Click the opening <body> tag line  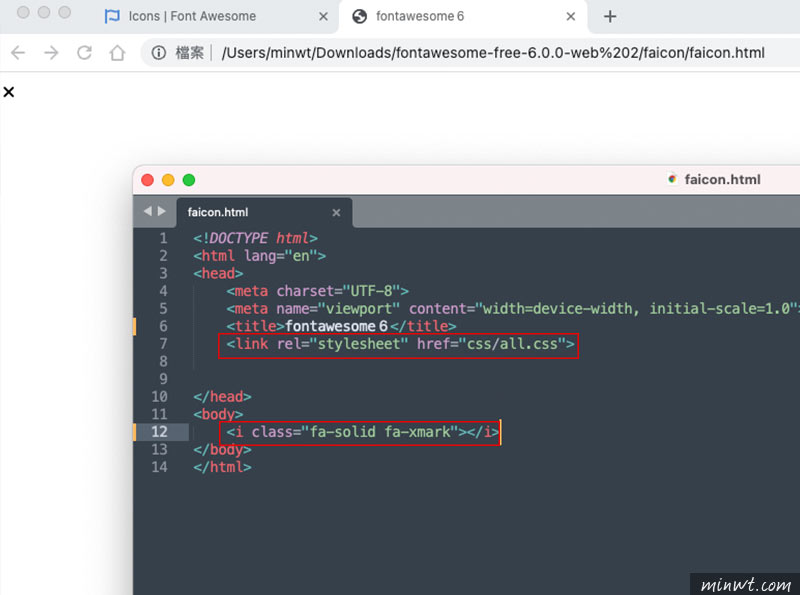click(x=218, y=414)
